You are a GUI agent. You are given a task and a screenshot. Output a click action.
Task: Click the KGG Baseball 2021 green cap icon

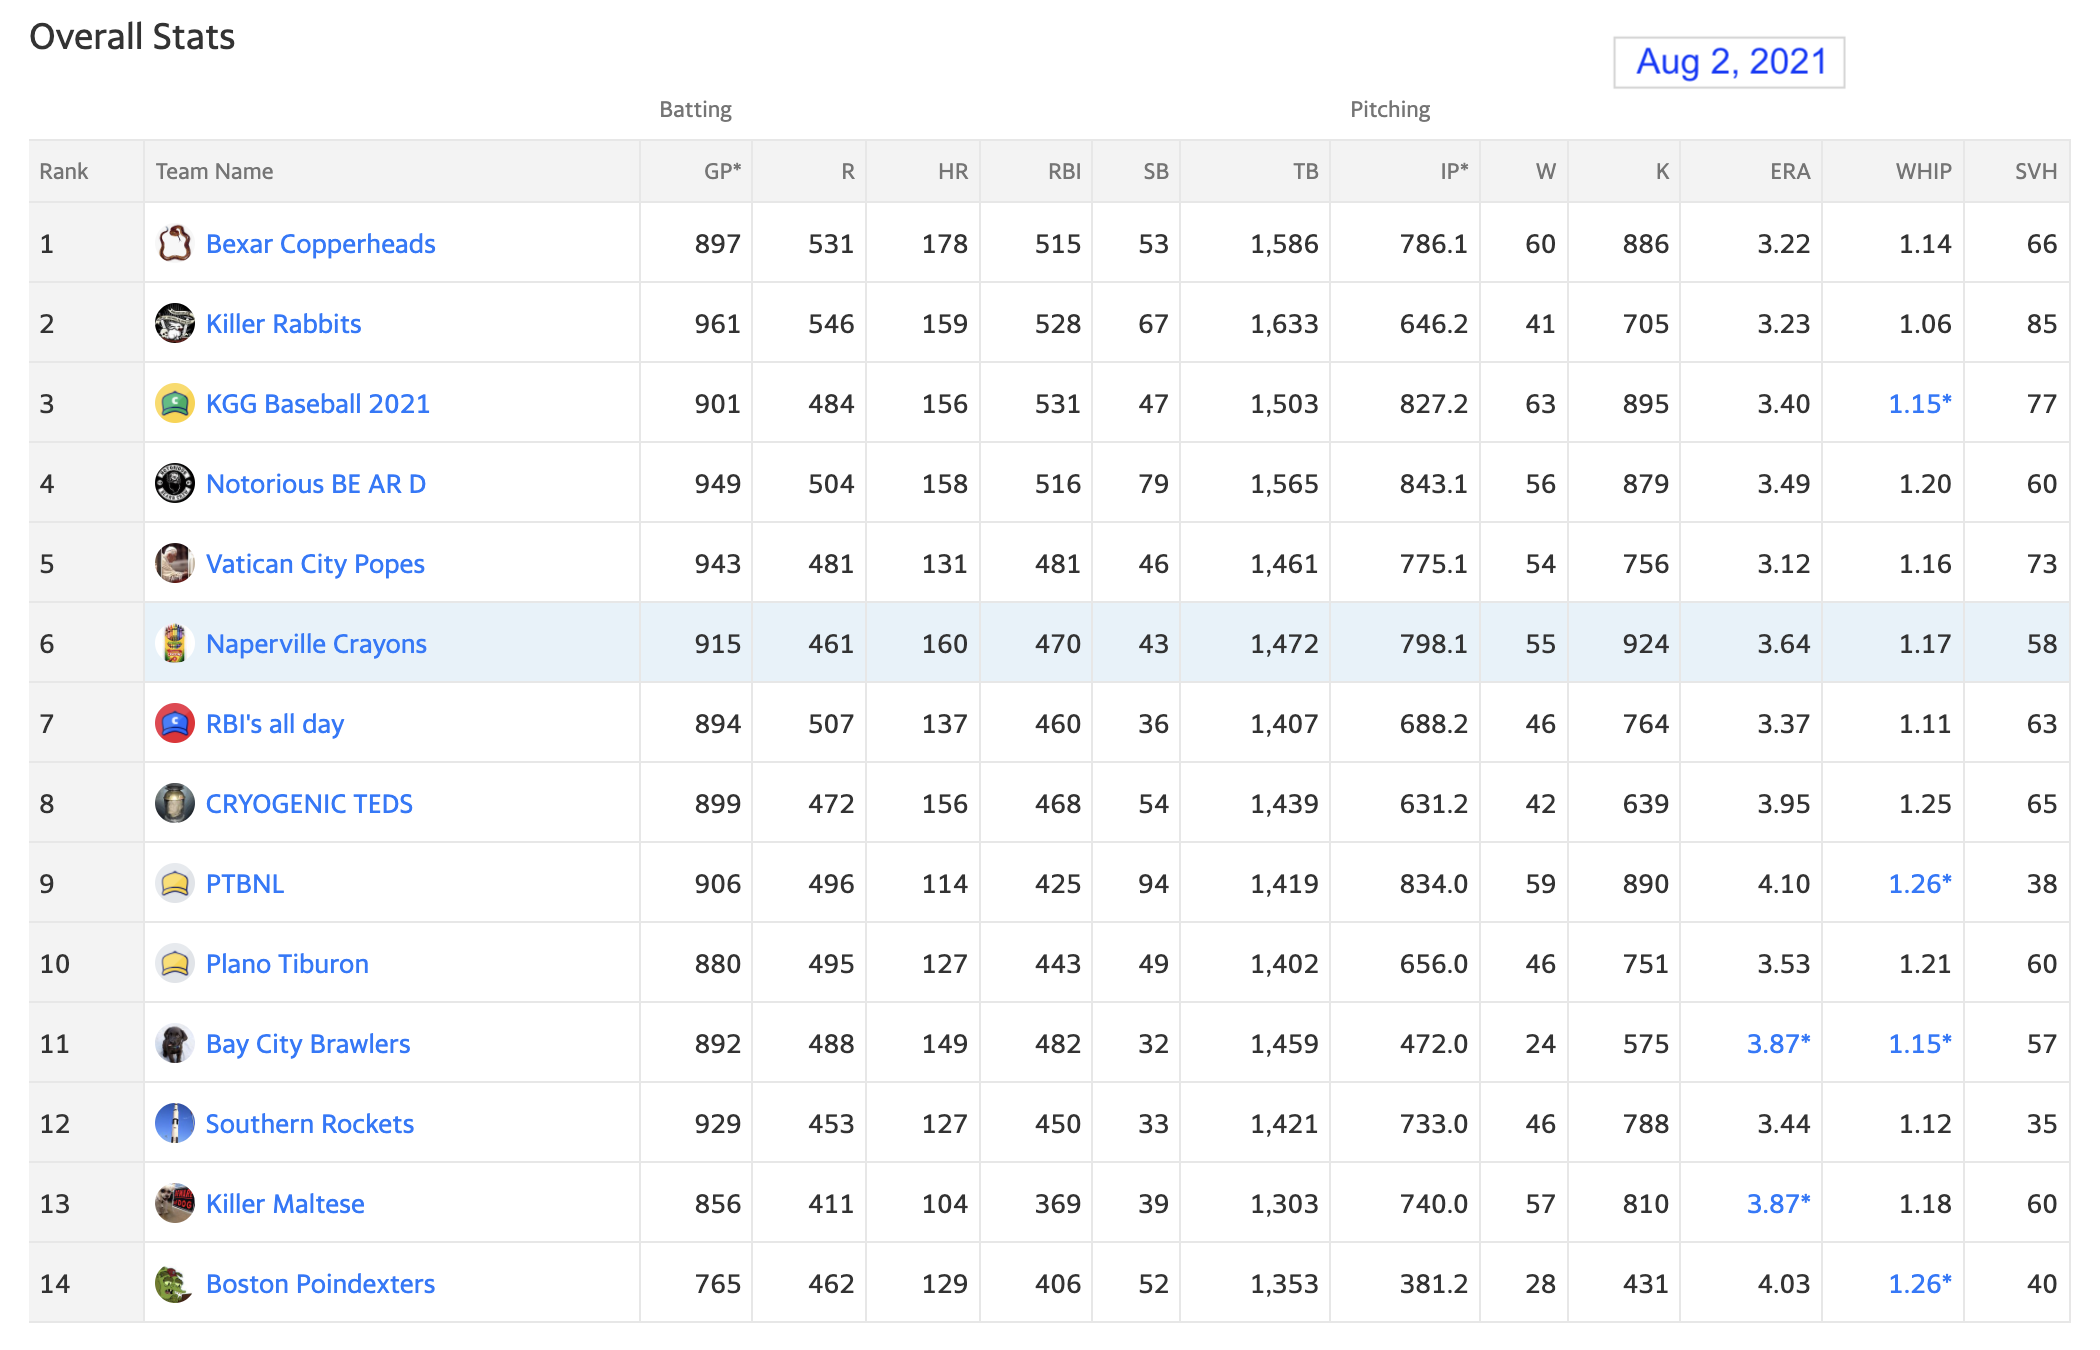tap(175, 403)
